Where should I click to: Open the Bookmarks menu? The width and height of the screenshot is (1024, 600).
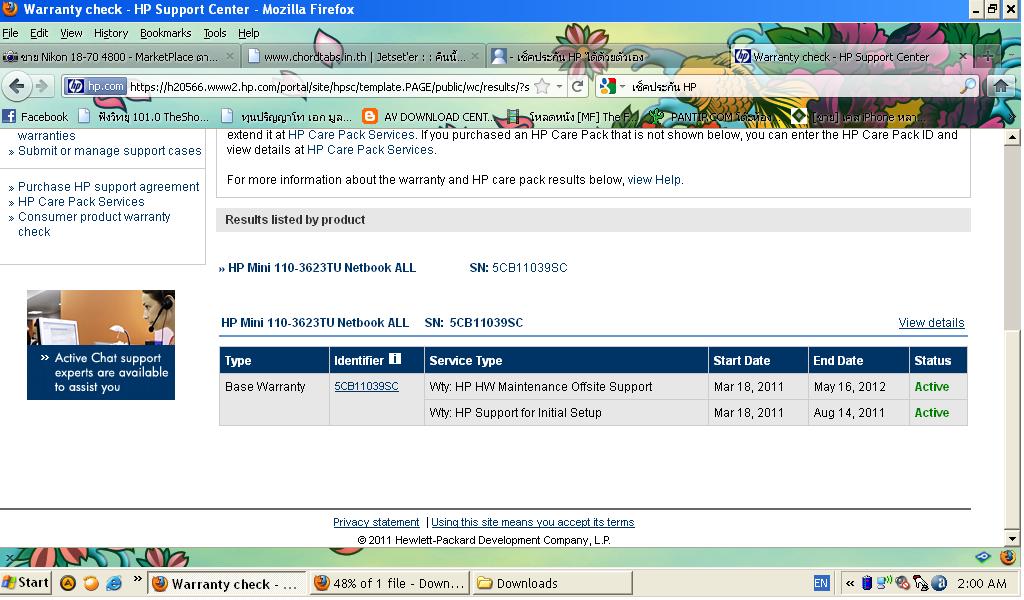pos(165,33)
